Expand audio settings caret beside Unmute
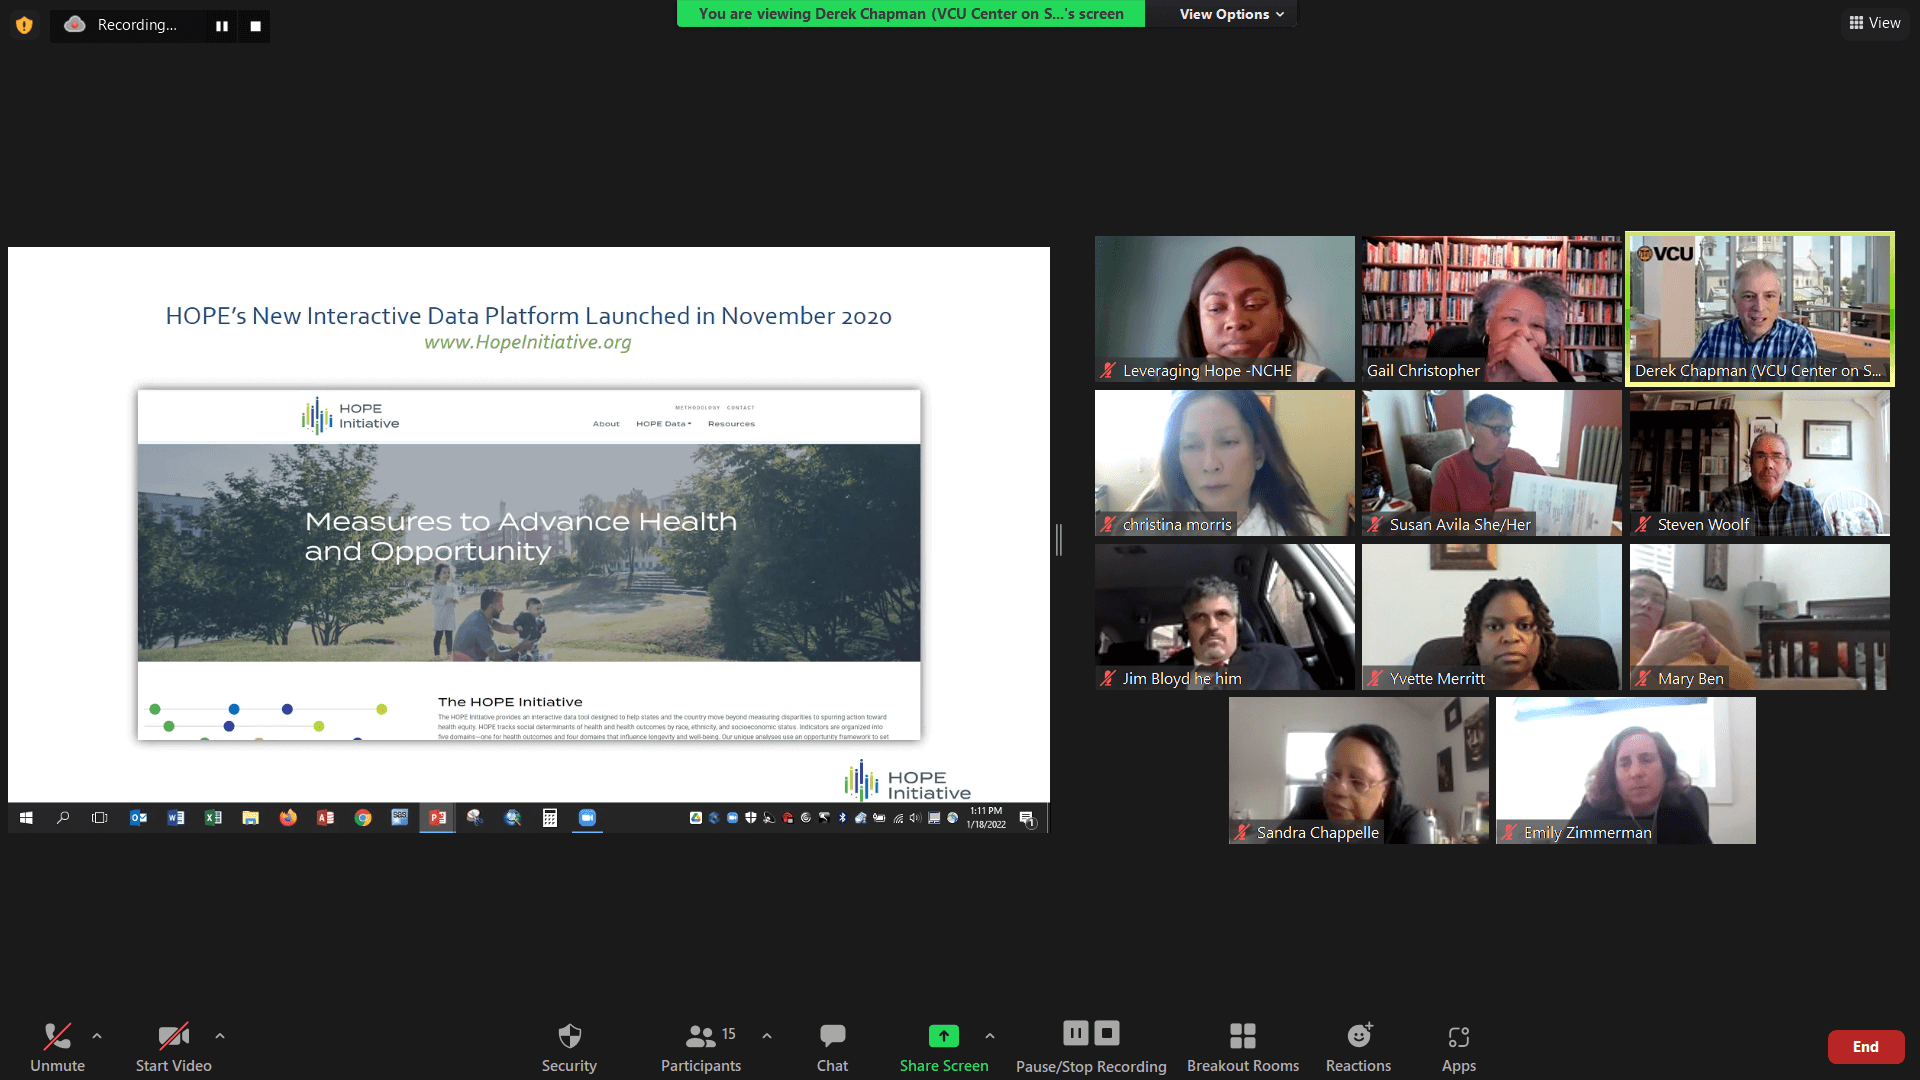Viewport: 1920px width, 1080px height. click(97, 1036)
